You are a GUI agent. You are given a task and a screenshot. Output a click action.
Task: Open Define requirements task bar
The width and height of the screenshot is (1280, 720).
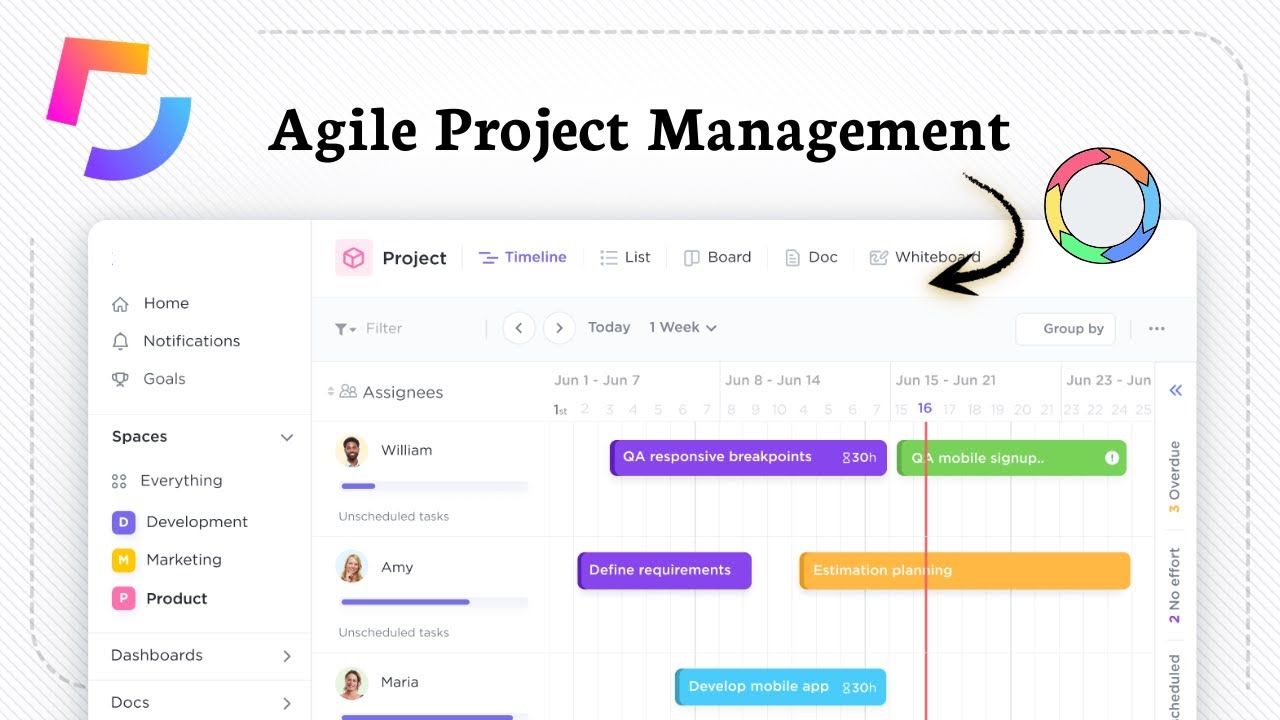(664, 571)
